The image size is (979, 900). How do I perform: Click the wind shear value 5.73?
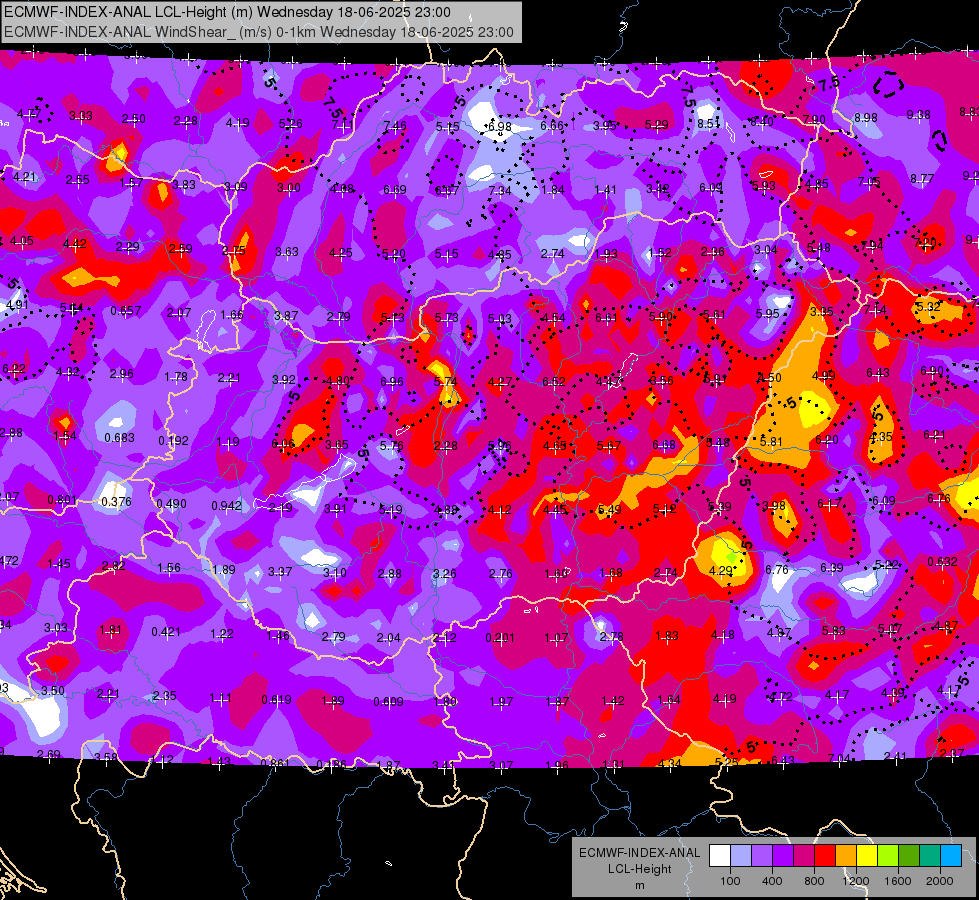[446, 318]
